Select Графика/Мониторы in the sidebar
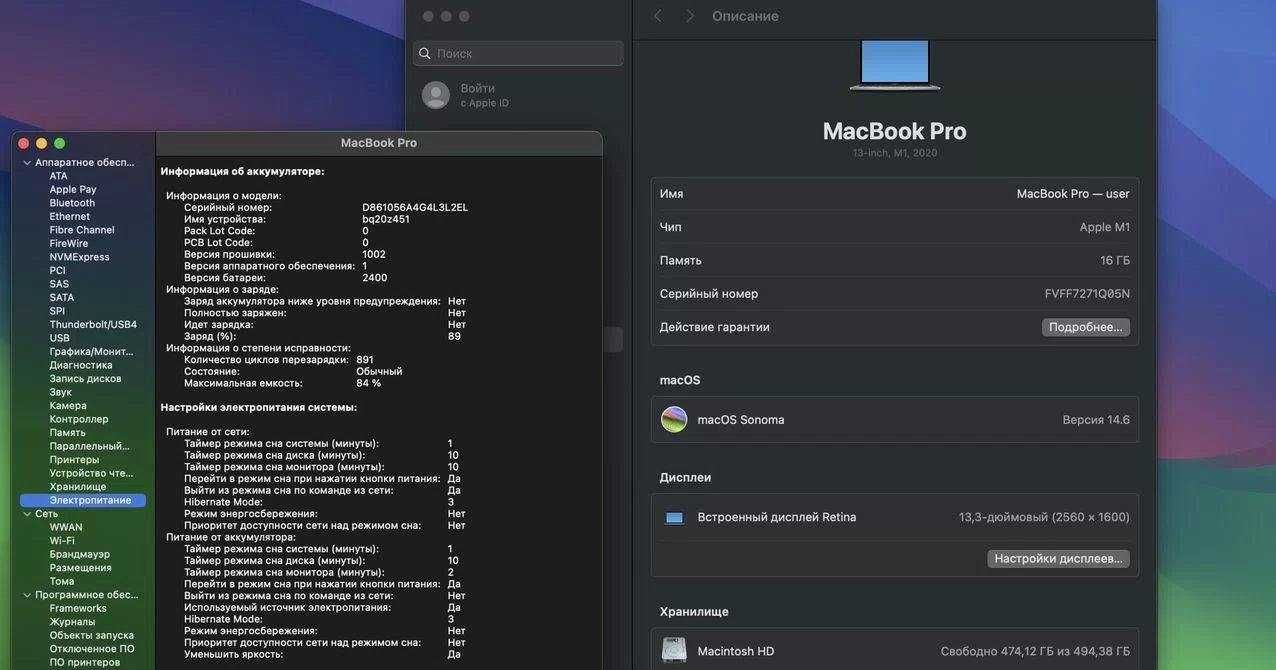The image size is (1276, 670). 92,352
